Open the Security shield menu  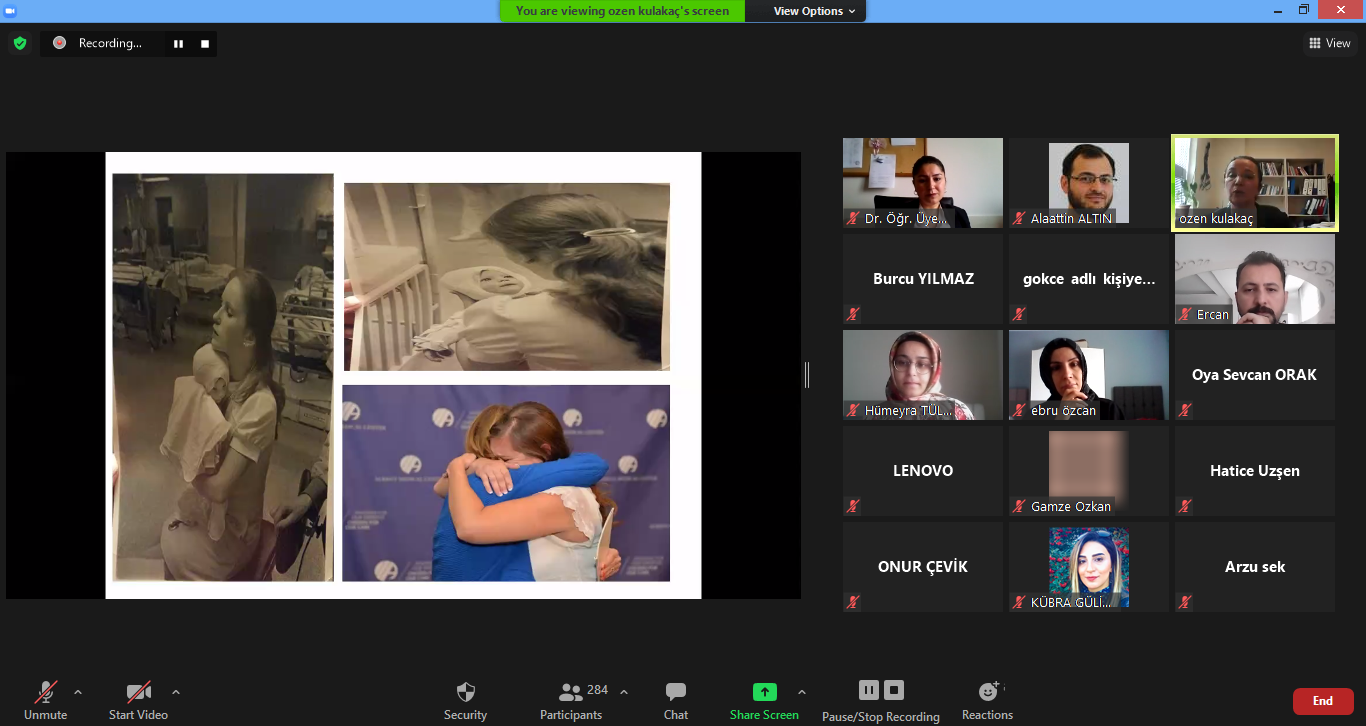(465, 699)
